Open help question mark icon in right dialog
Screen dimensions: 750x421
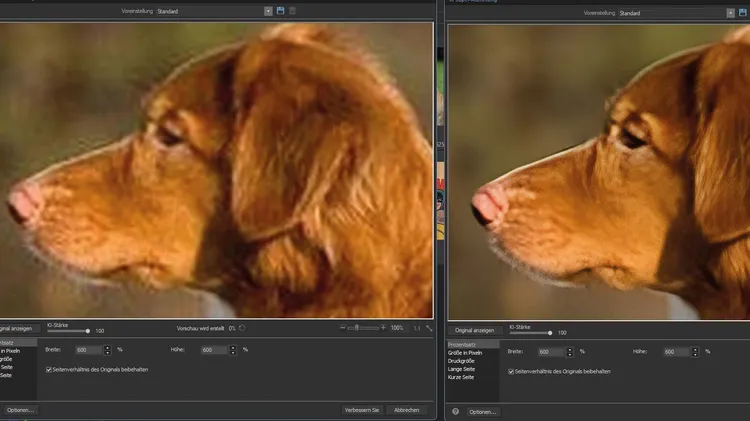[455, 411]
